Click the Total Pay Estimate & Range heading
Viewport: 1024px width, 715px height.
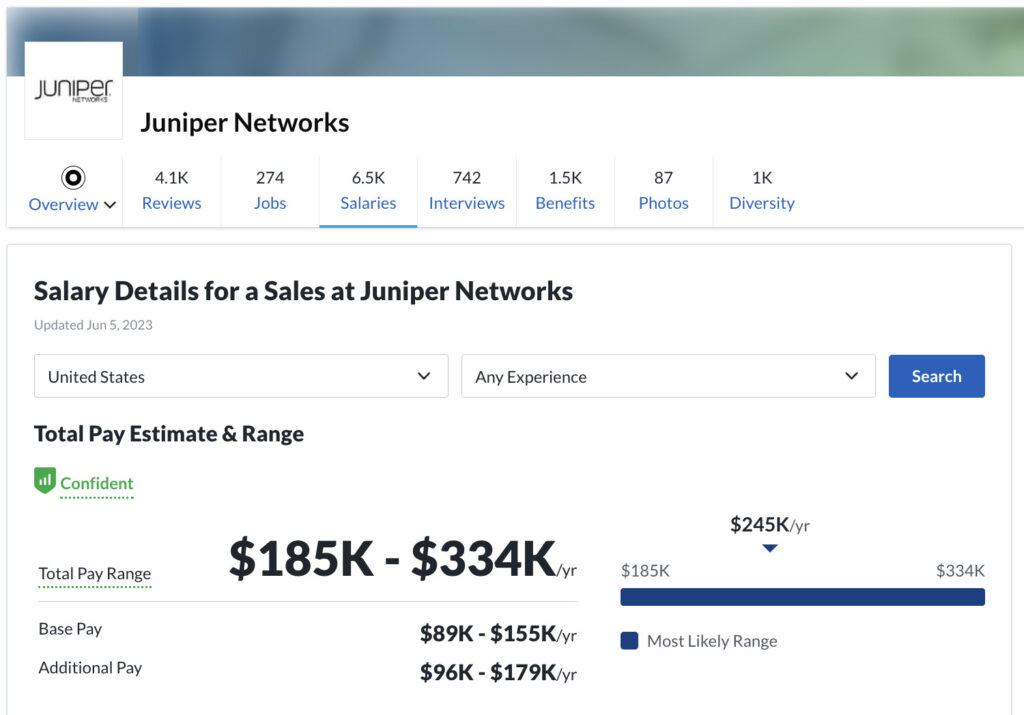pos(169,434)
